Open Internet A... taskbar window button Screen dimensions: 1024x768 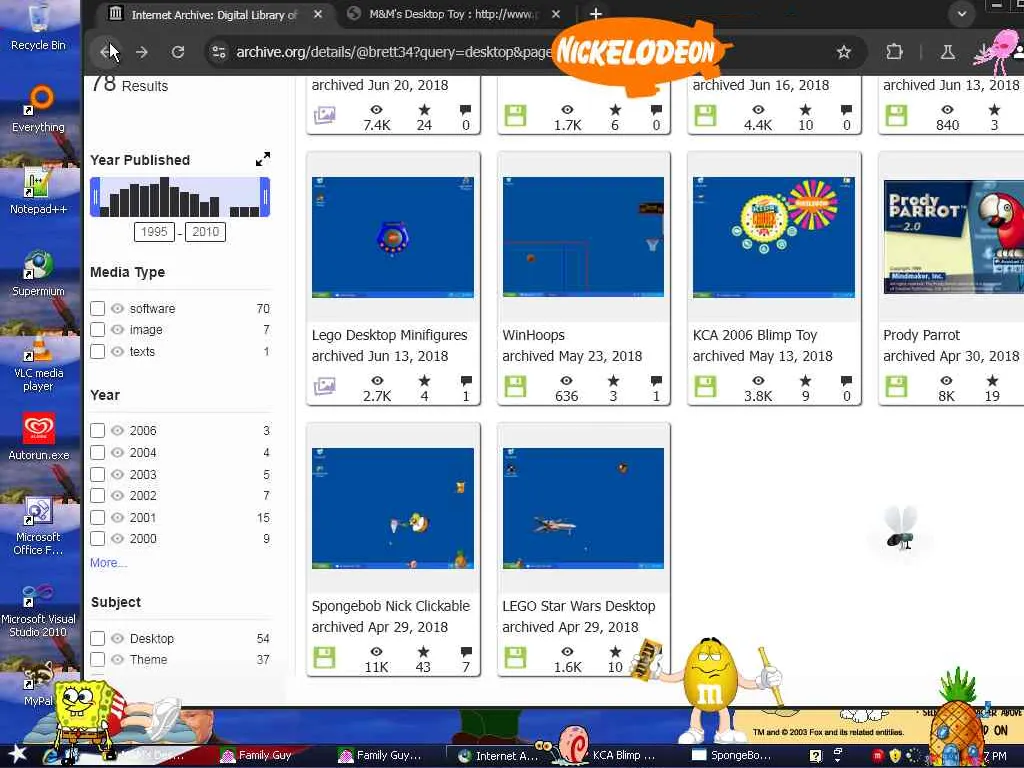pyautogui.click(x=498, y=756)
